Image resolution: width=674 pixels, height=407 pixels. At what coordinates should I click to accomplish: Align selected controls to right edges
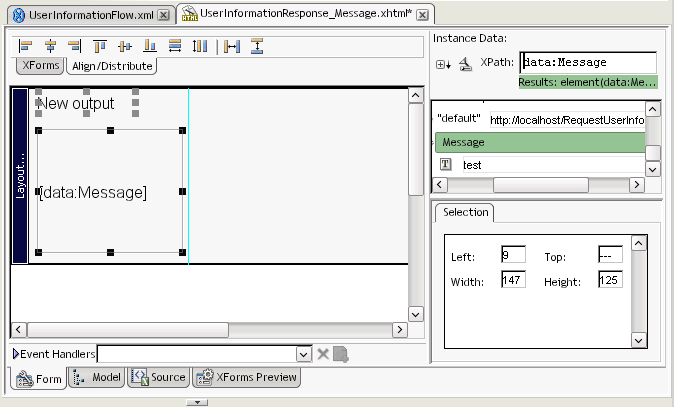tap(75, 46)
